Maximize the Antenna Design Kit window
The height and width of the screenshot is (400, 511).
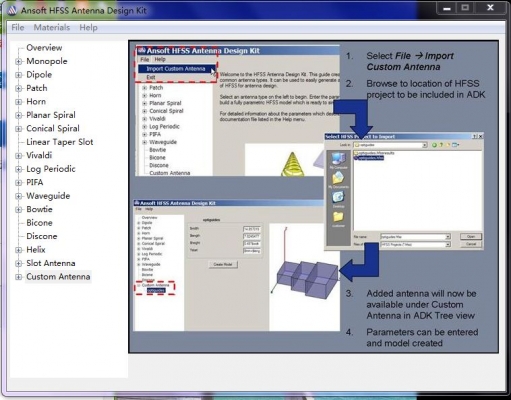coord(465,8)
